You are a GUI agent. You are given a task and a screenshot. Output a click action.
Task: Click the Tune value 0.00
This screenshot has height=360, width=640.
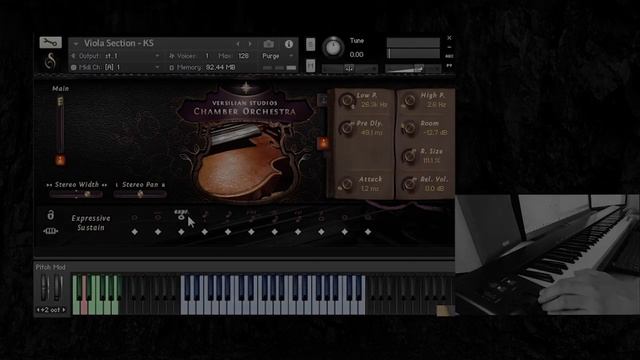pos(356,55)
